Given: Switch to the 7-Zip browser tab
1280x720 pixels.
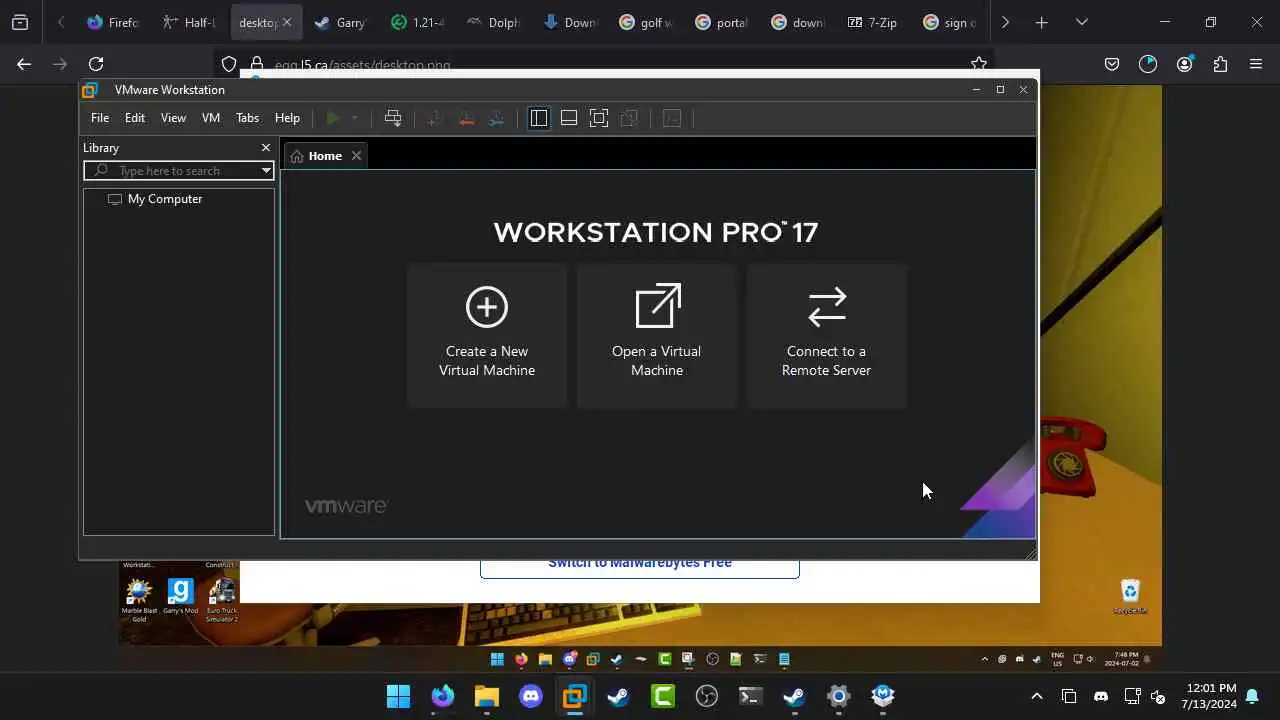Looking at the screenshot, I should click(874, 22).
